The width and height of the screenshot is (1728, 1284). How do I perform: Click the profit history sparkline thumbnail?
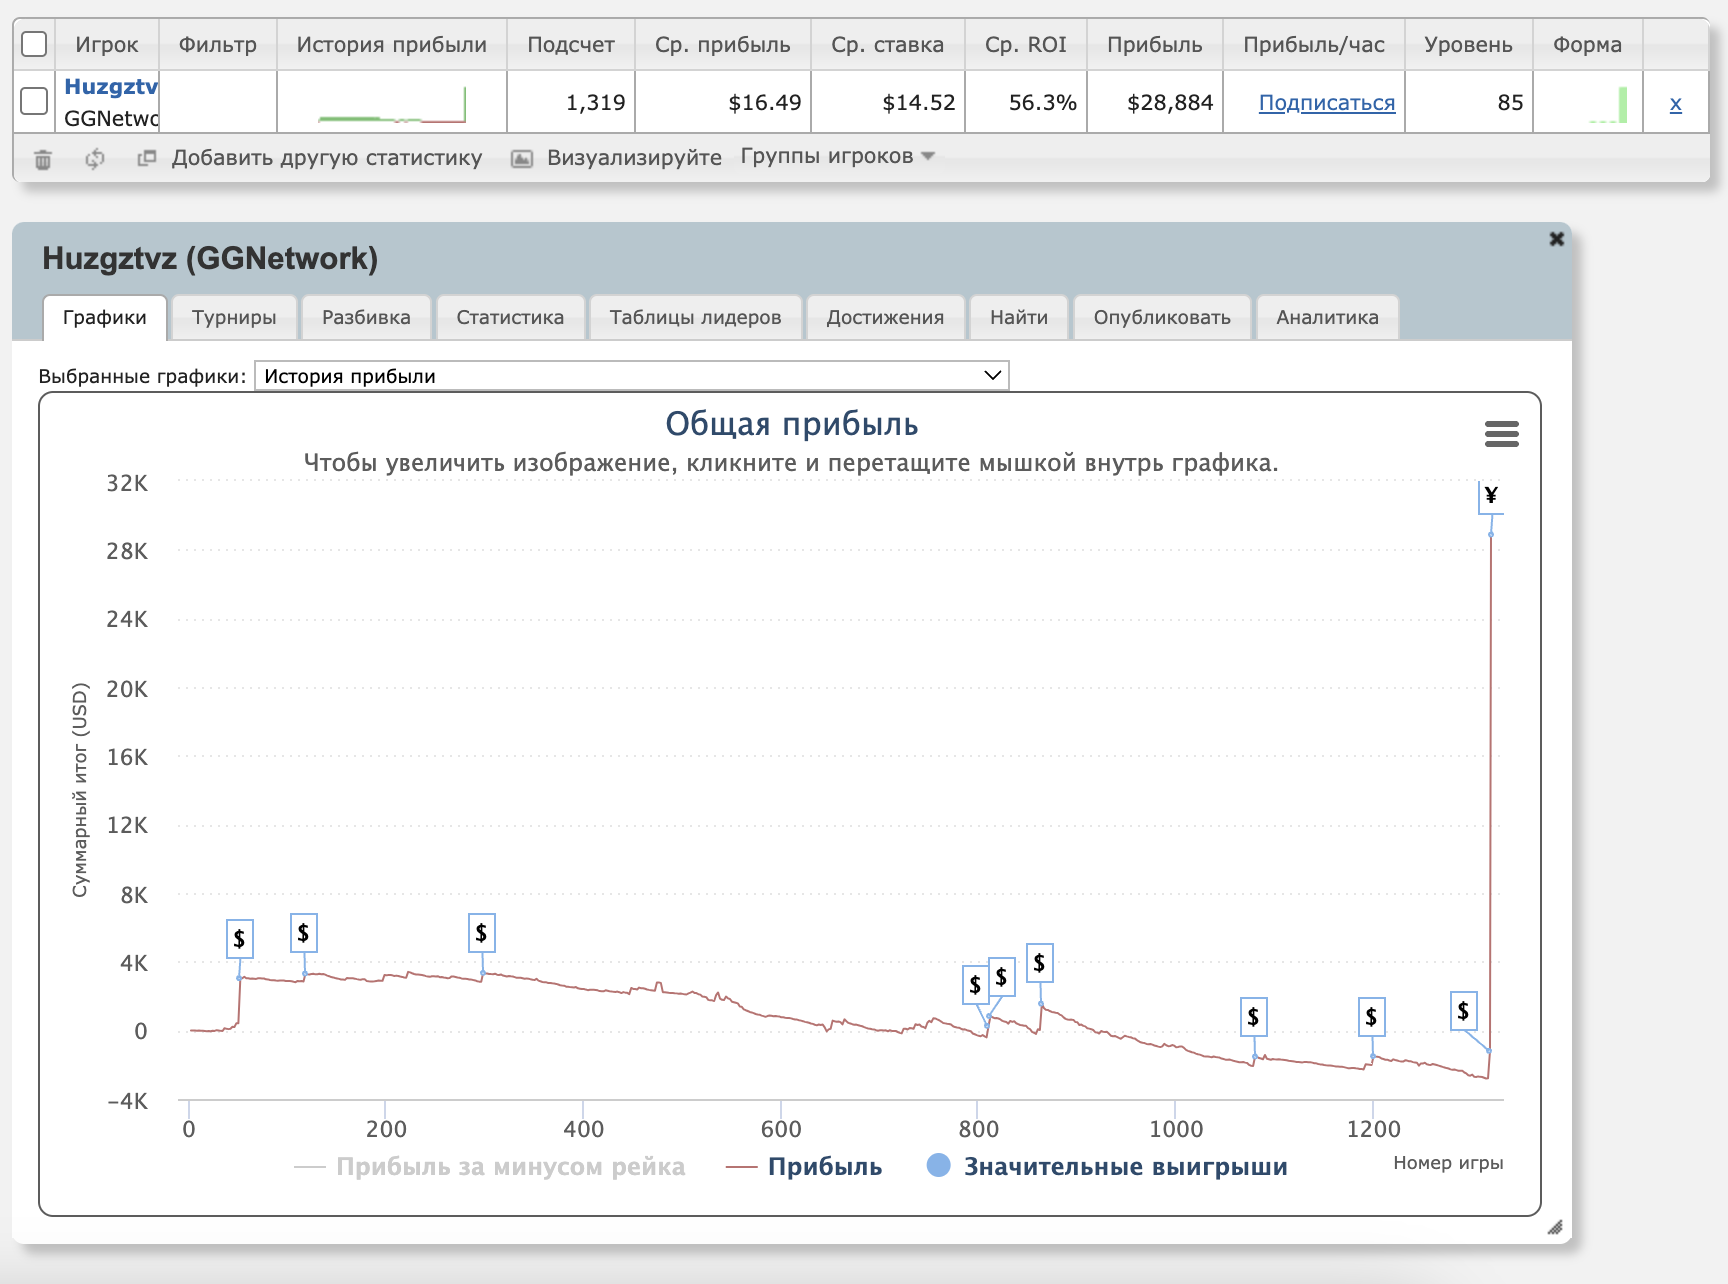pyautogui.click(x=392, y=103)
